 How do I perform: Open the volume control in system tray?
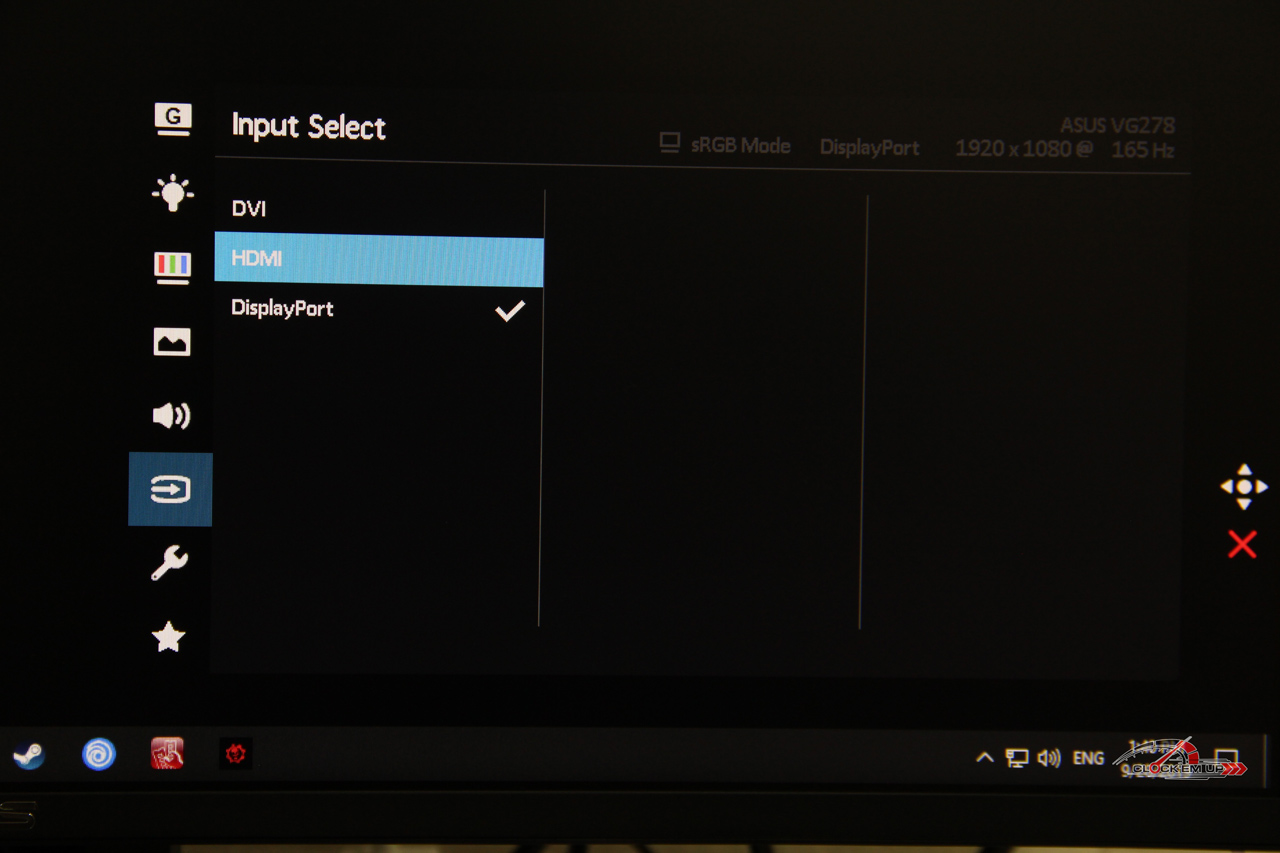1048,758
